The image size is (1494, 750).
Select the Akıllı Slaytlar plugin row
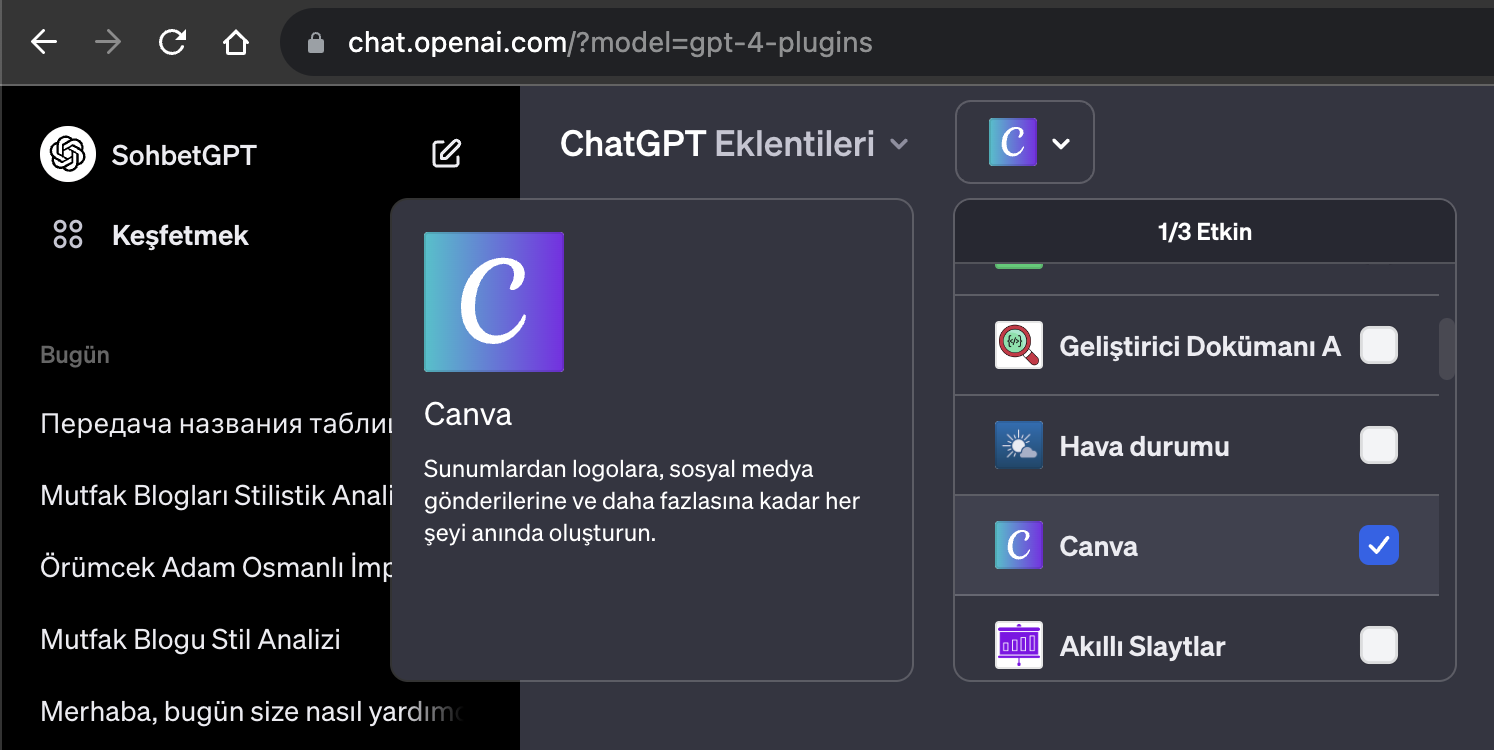click(1197, 638)
